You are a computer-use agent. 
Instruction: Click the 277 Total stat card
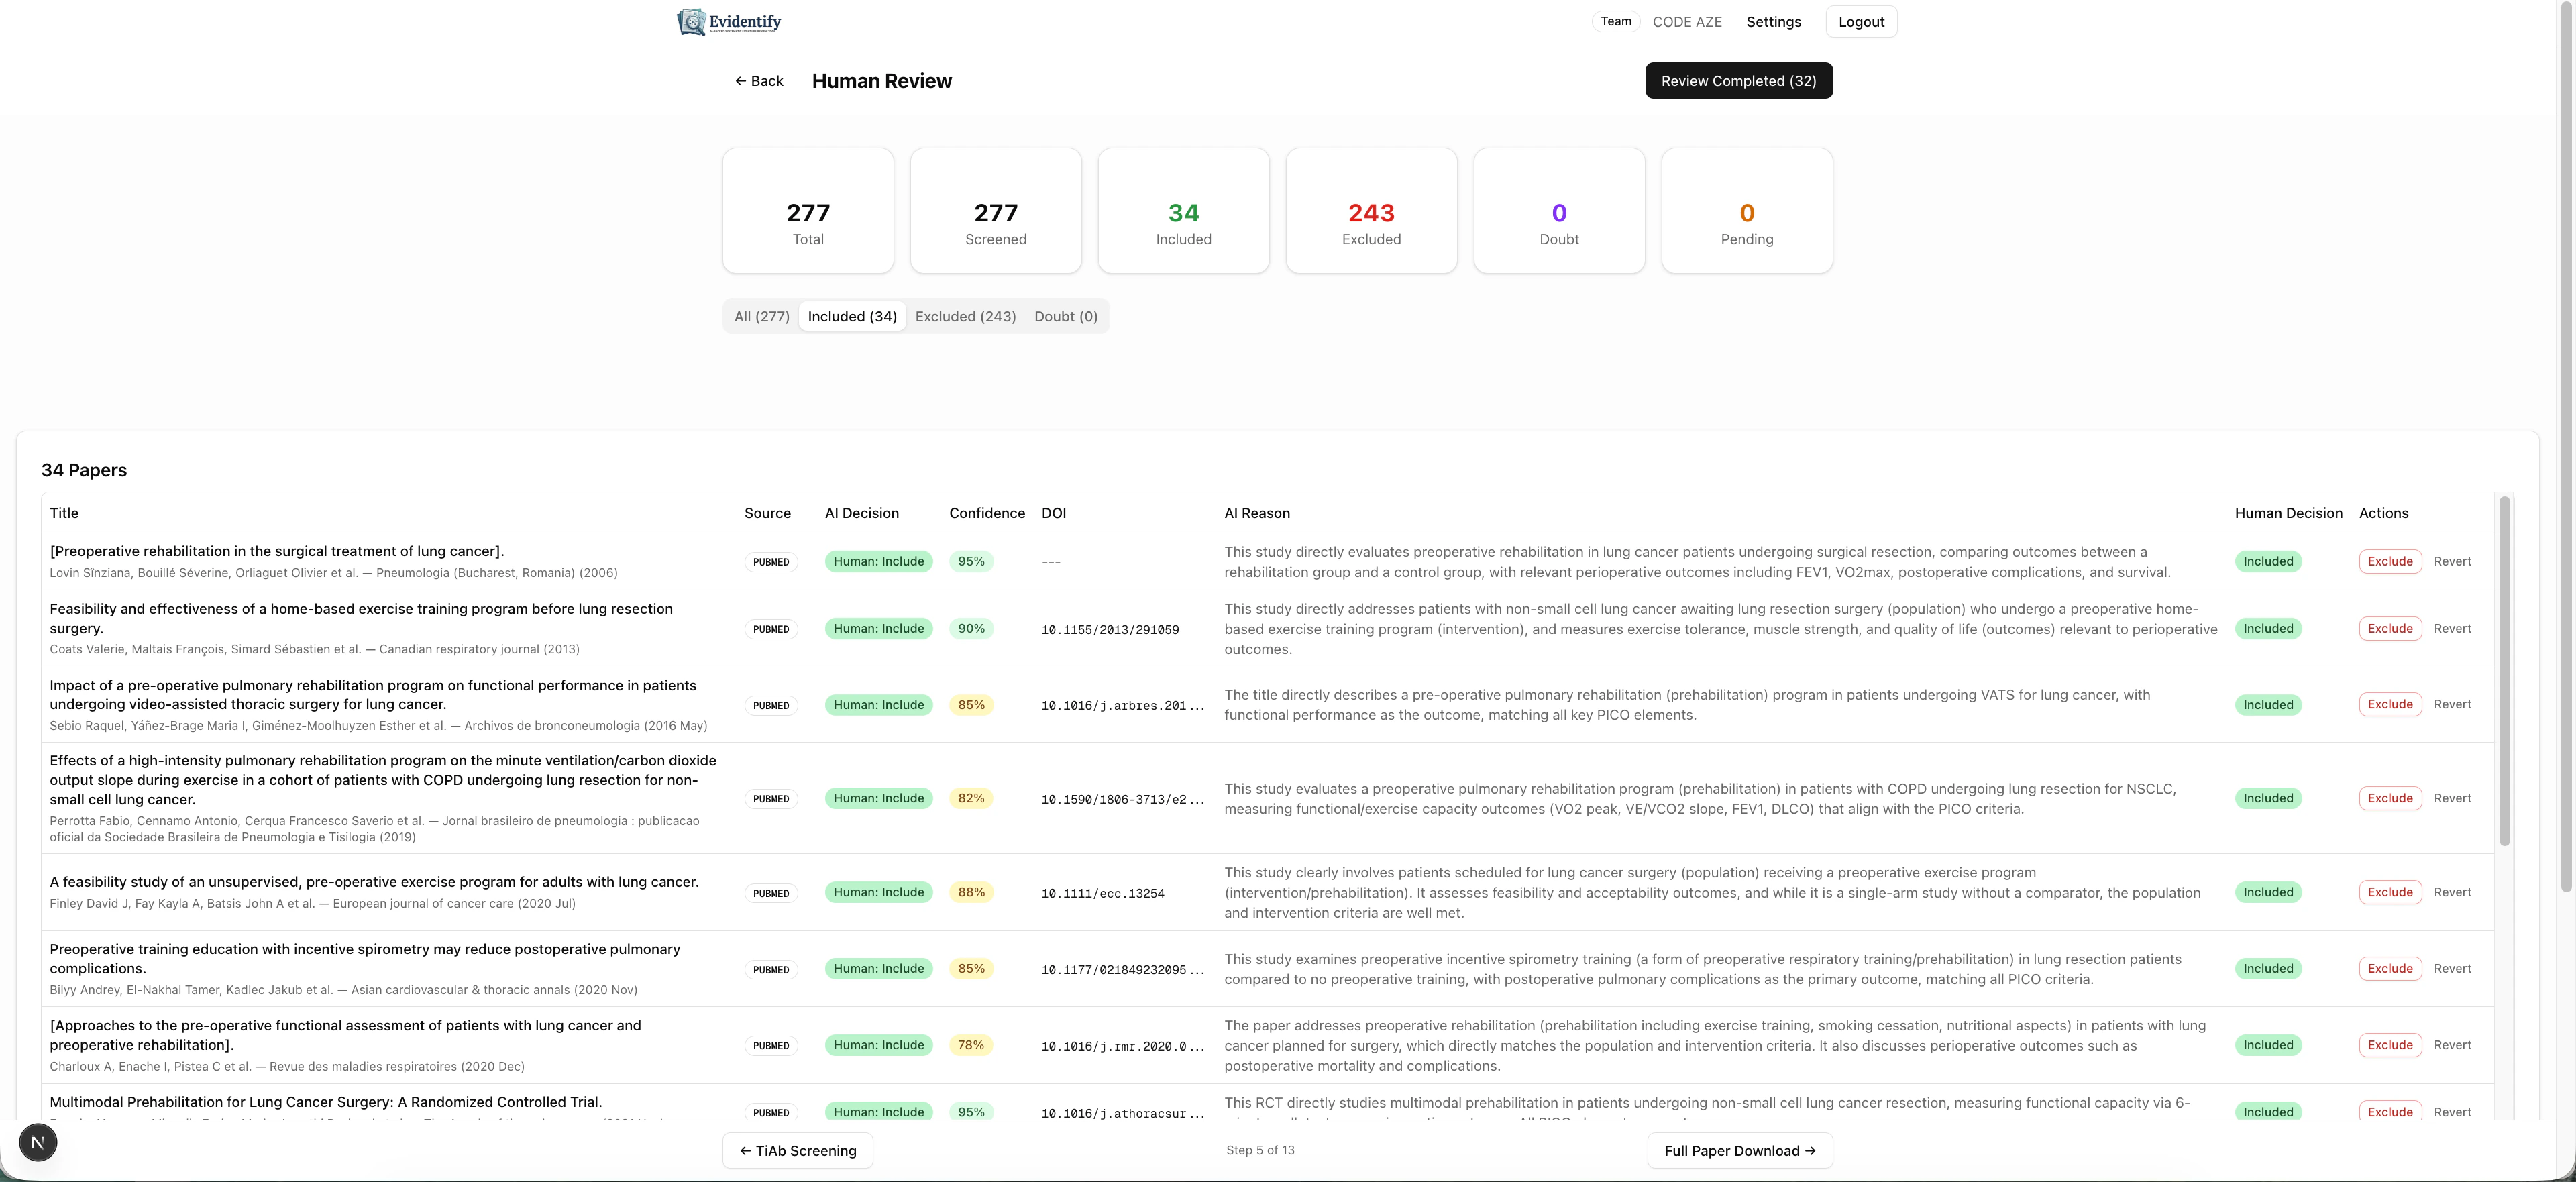[808, 211]
